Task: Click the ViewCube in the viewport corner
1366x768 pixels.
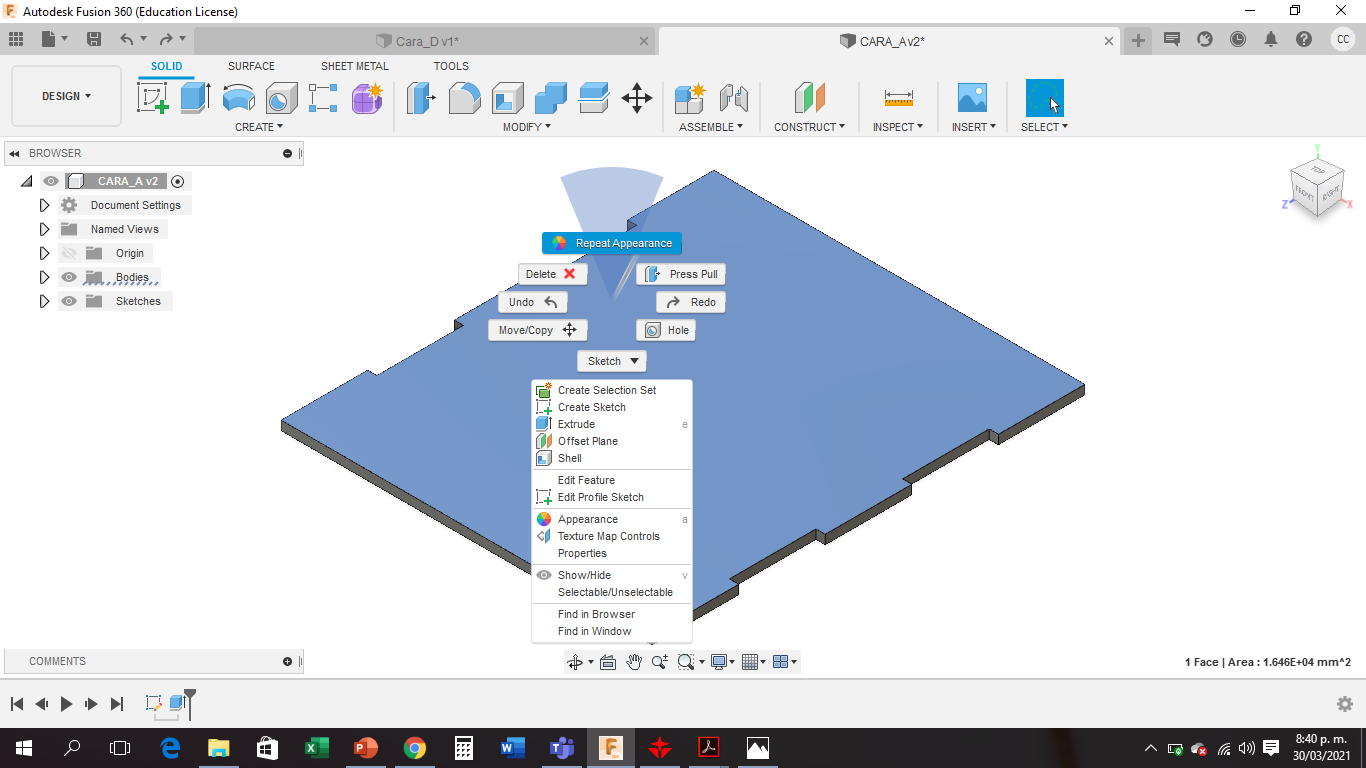Action: tap(1318, 188)
